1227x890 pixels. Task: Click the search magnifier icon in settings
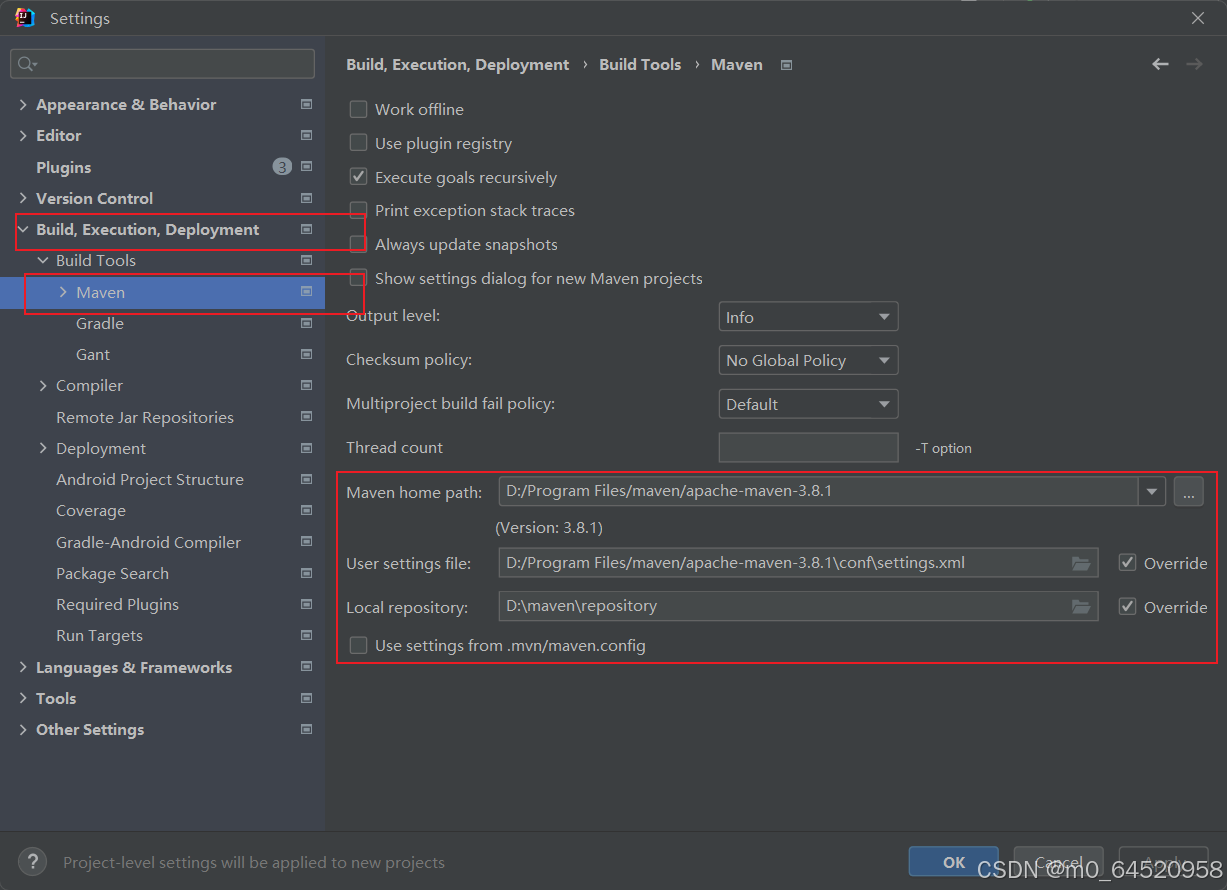click(x=27, y=64)
